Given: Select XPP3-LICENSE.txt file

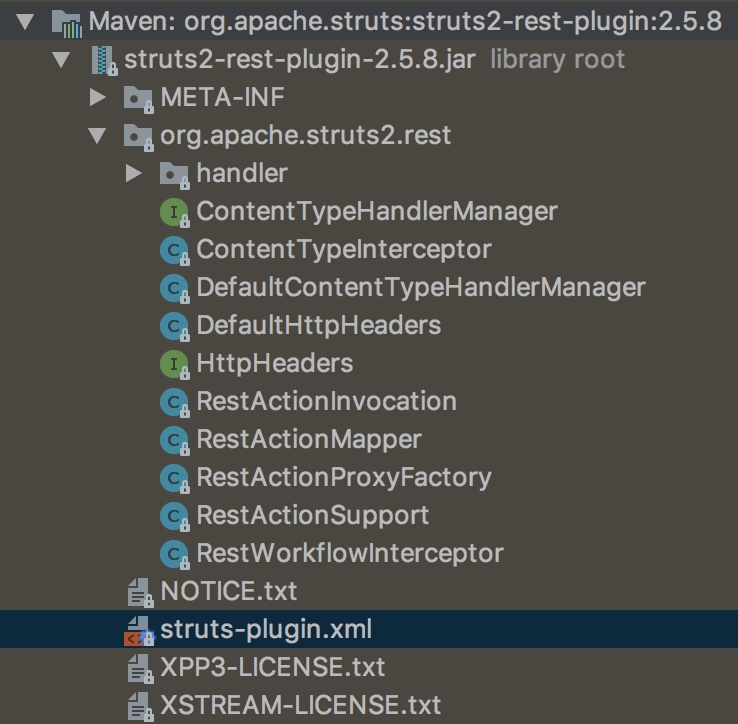Looking at the screenshot, I should coord(273,667).
